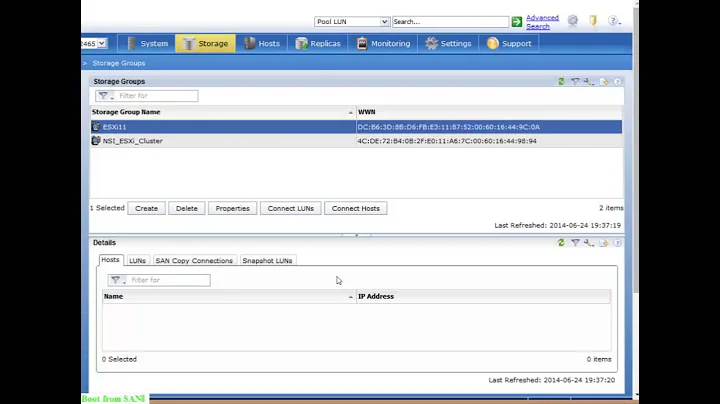Select the ESXi11 storage group row

click(x=356, y=127)
